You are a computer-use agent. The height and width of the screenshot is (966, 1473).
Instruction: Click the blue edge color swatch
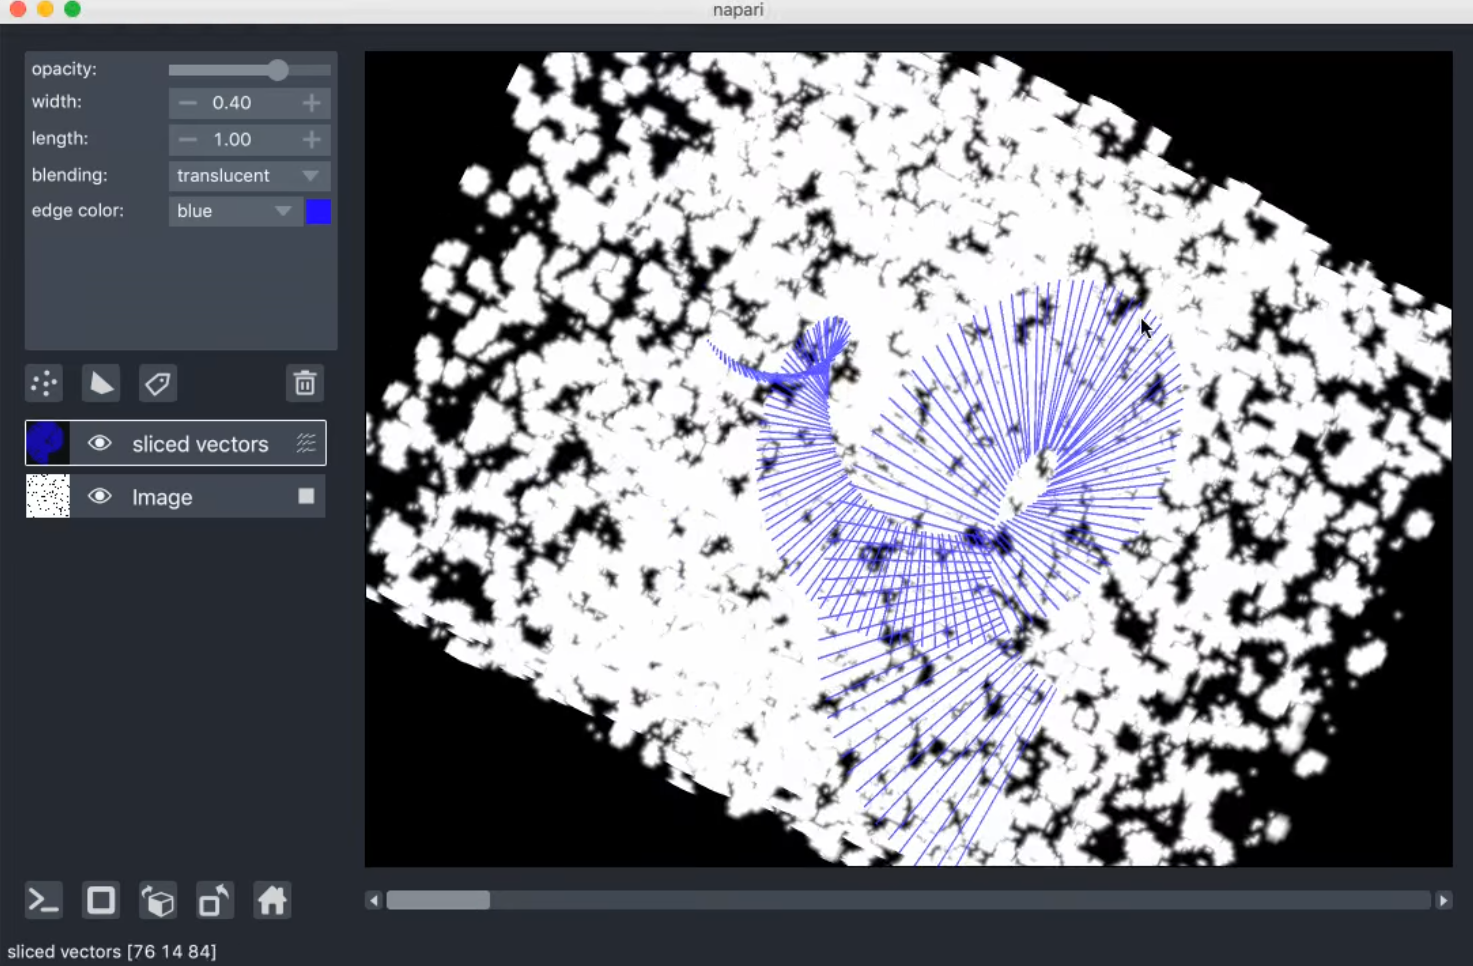click(318, 211)
